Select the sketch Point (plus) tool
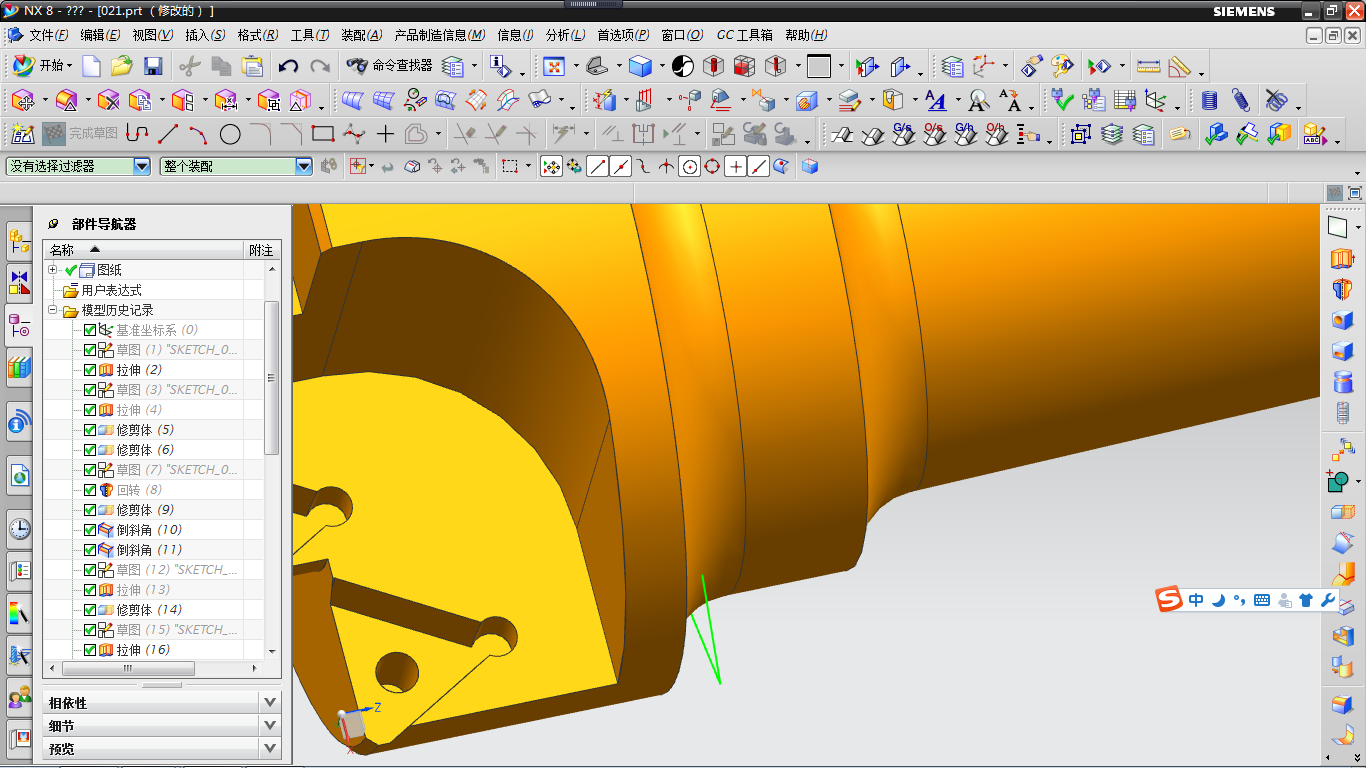 (x=385, y=133)
